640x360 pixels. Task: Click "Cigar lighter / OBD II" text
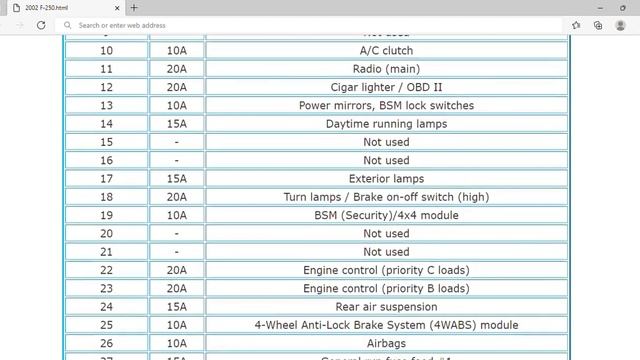(387, 87)
